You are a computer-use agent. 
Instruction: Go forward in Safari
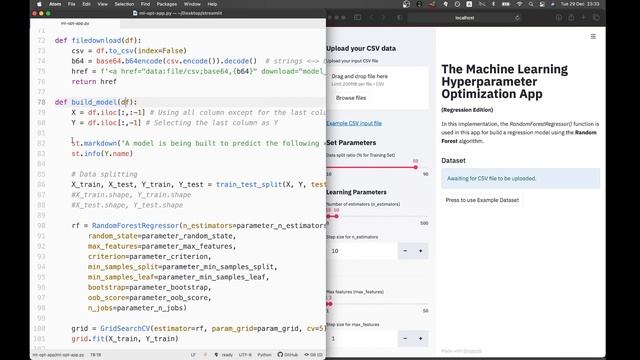(383, 18)
